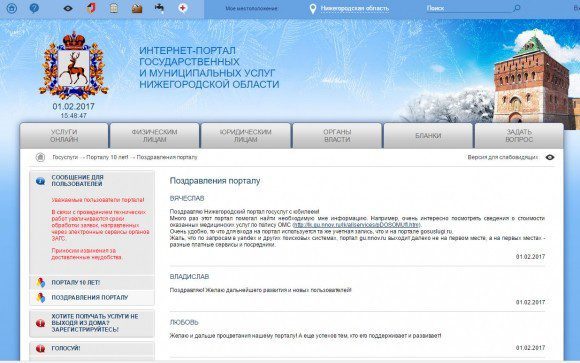Screen dimensions: 580x363
Task: Click the Мое местоположение label
Action: point(252,8)
